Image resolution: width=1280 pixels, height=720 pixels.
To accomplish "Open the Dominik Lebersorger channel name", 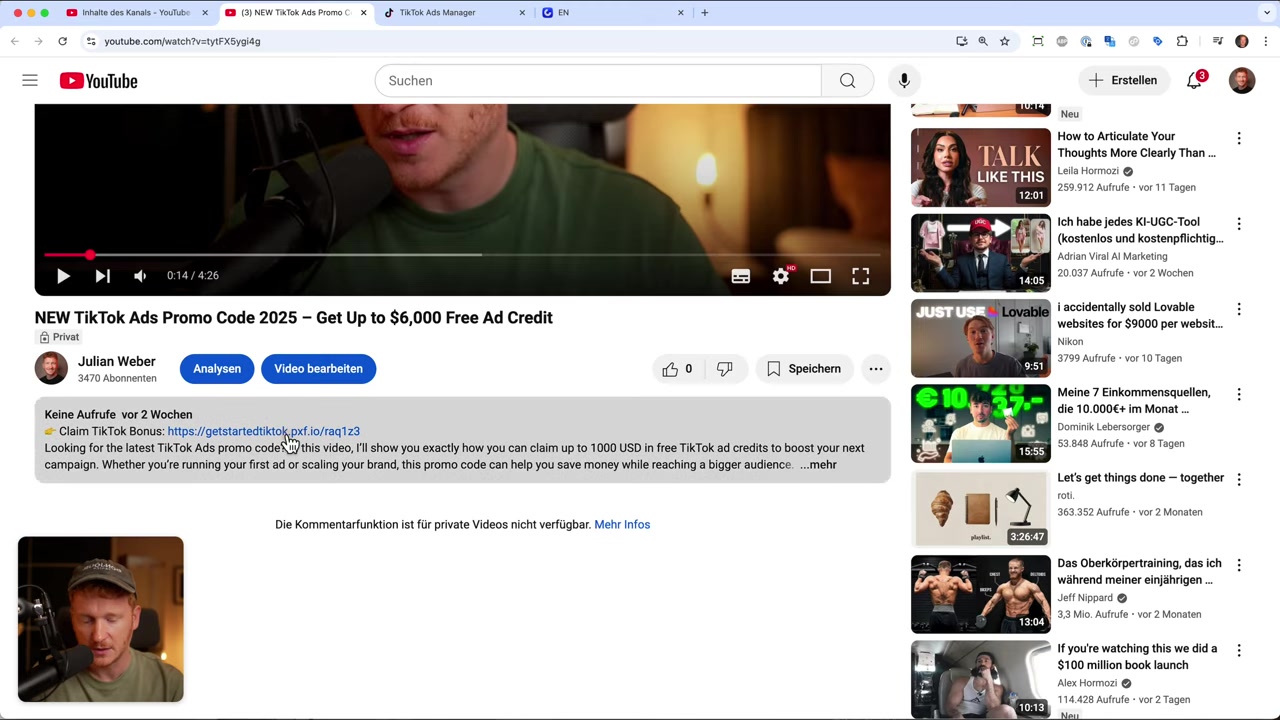I will pos(1103,427).
